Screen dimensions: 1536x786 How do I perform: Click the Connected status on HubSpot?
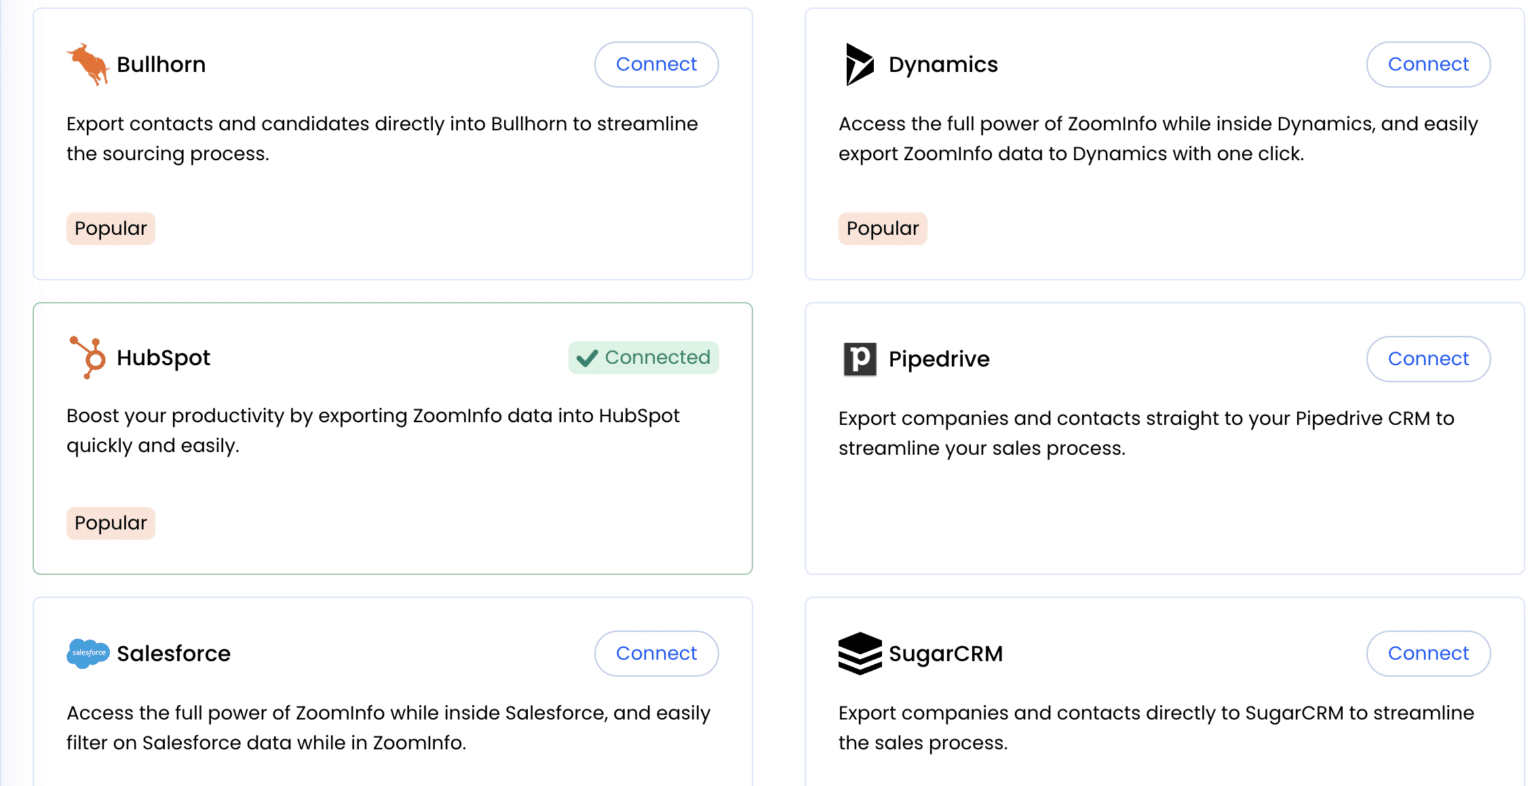coord(643,357)
